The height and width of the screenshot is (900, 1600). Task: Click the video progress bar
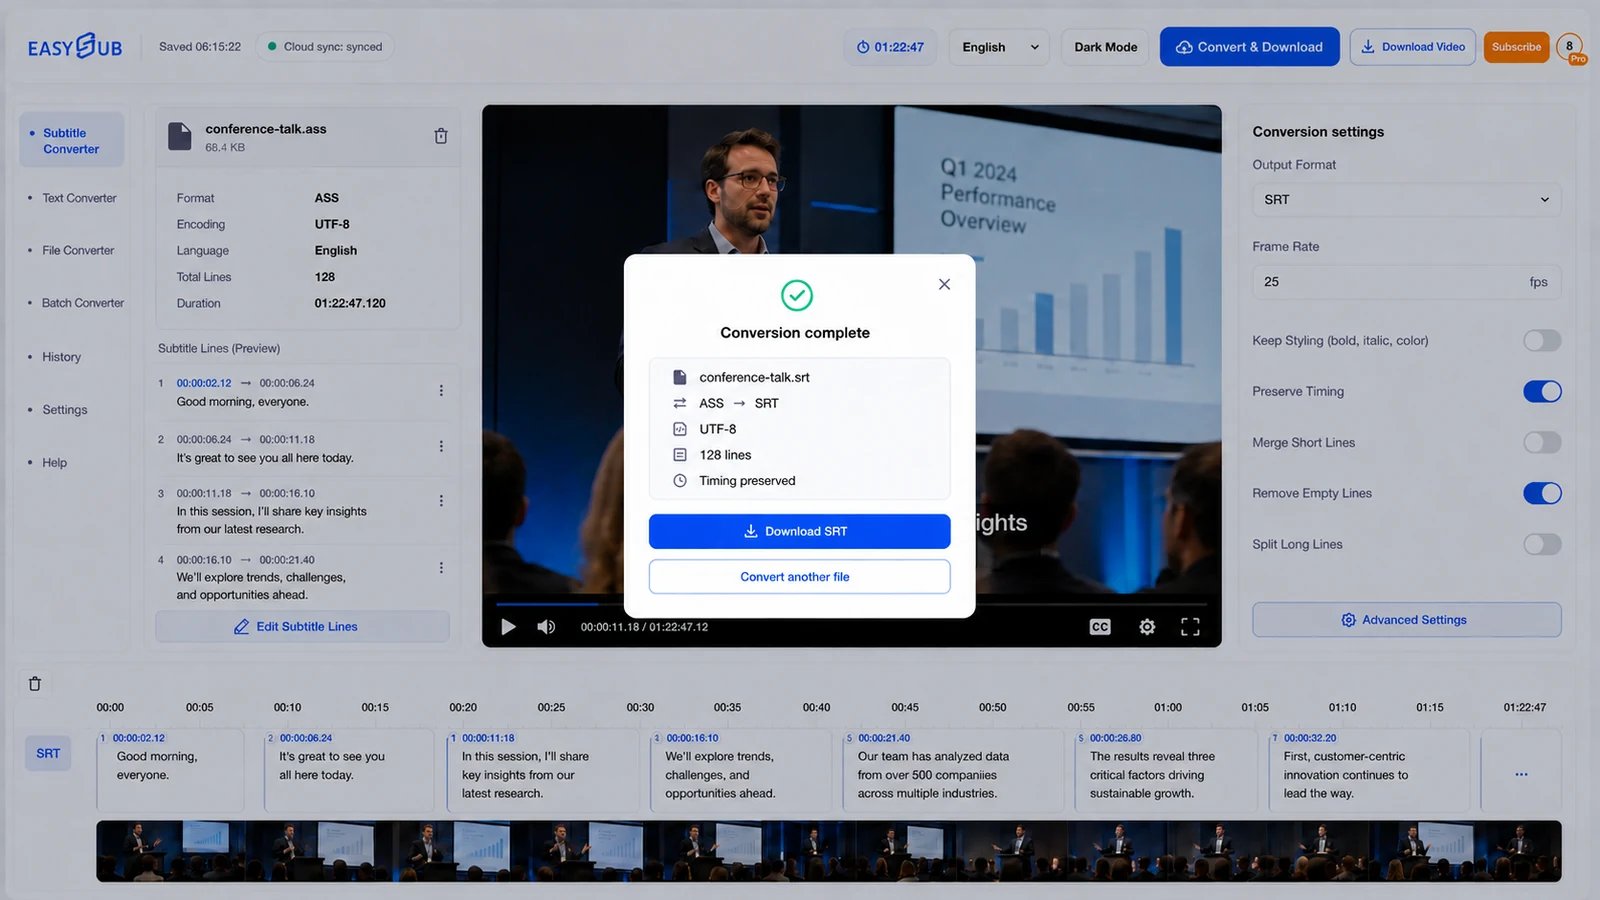tap(852, 604)
